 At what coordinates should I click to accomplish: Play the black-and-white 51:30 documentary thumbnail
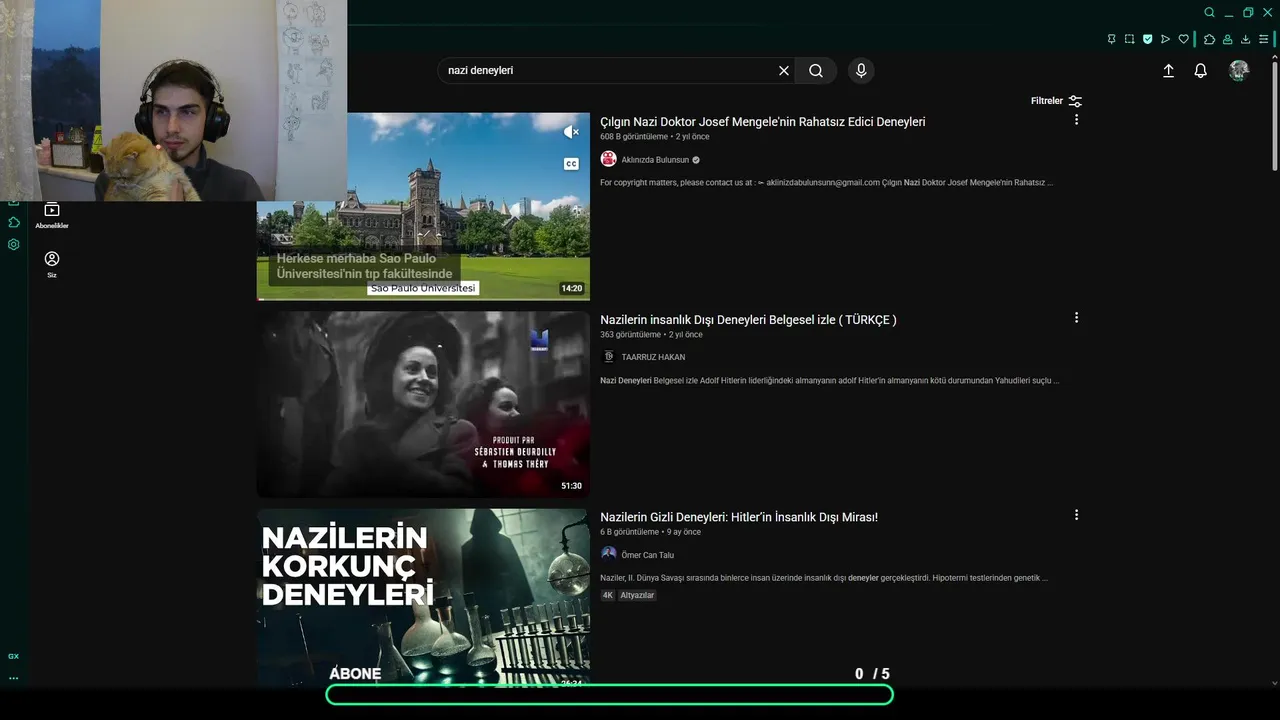(x=423, y=404)
